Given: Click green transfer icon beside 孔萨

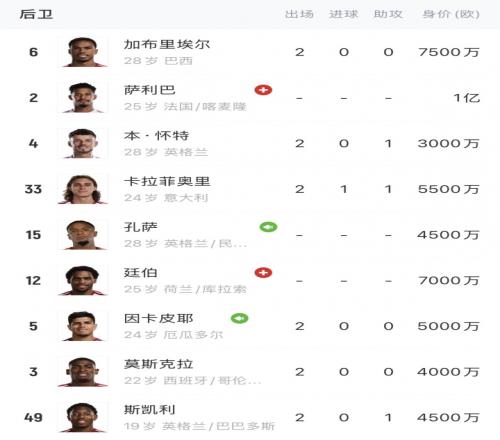Looking at the screenshot, I should pos(268,227).
